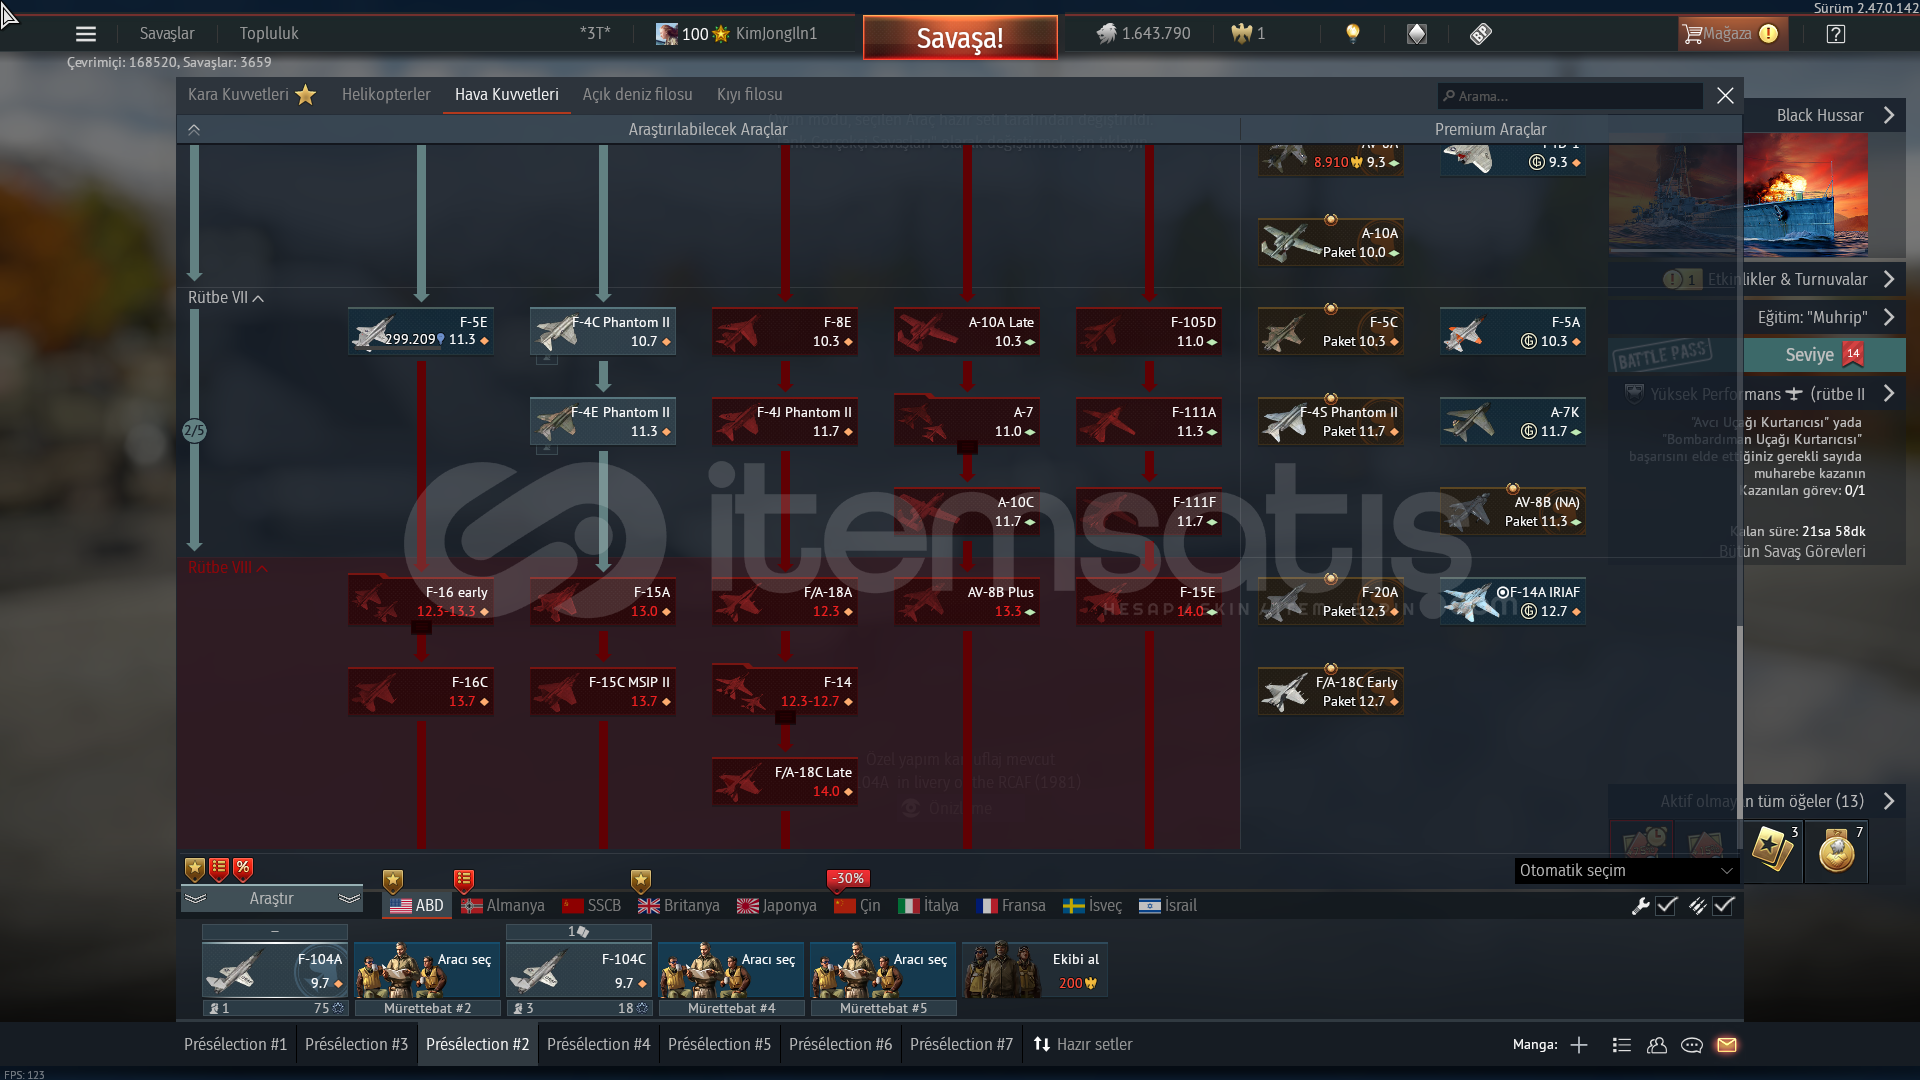Switch to Helikopterler tab
1920x1080 pixels.
(386, 95)
